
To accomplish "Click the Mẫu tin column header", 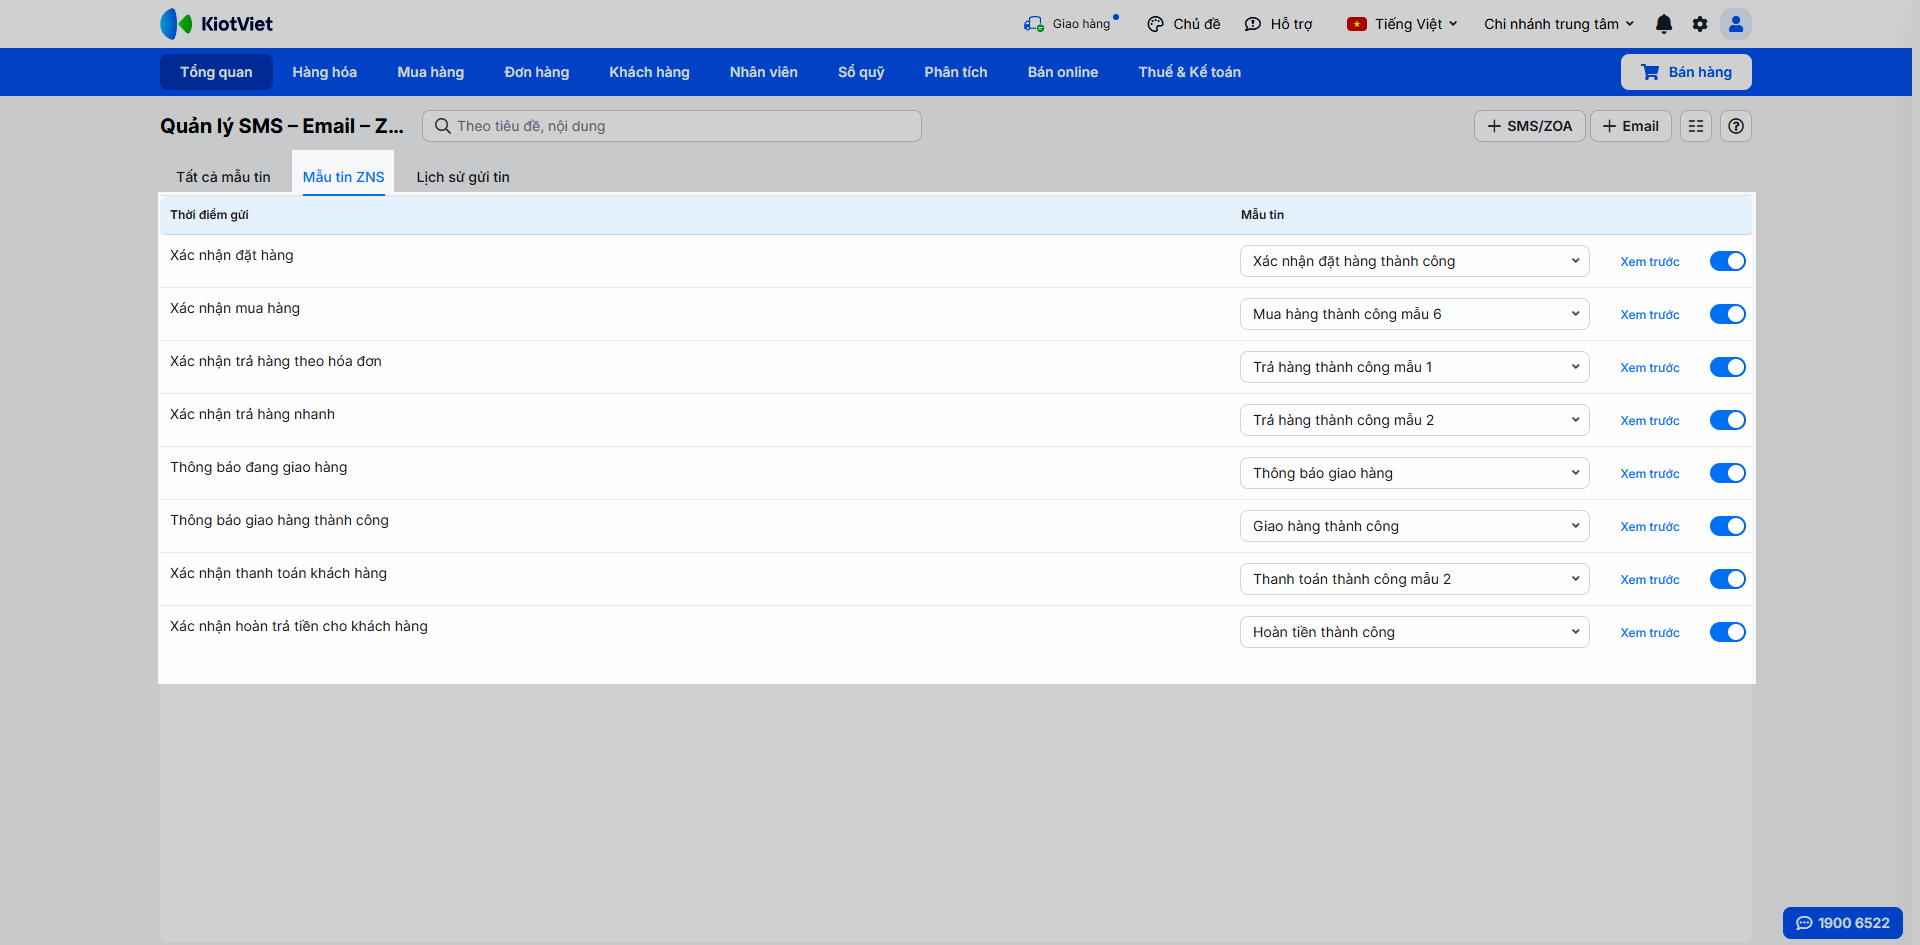I will [x=1262, y=215].
